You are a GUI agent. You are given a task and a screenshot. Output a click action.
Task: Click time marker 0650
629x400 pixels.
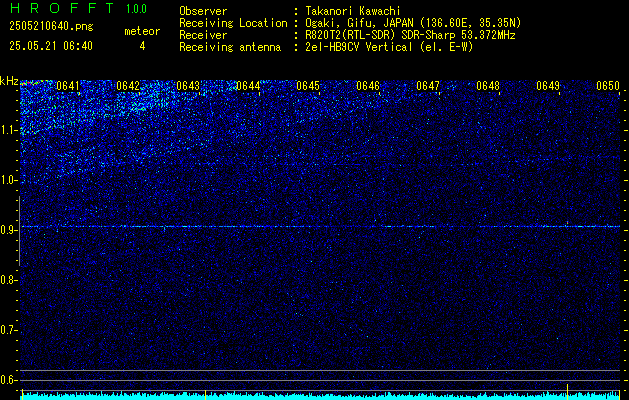[608, 86]
